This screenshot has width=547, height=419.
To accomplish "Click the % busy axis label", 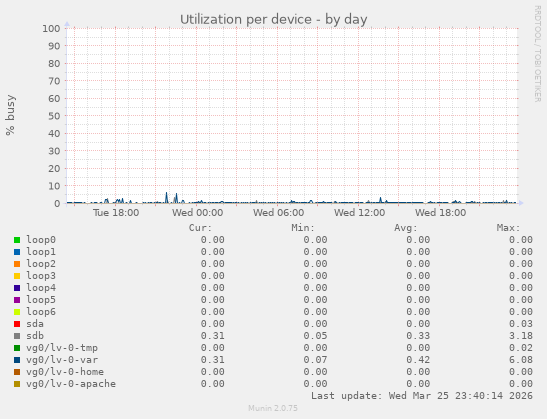I will pyautogui.click(x=10, y=115).
